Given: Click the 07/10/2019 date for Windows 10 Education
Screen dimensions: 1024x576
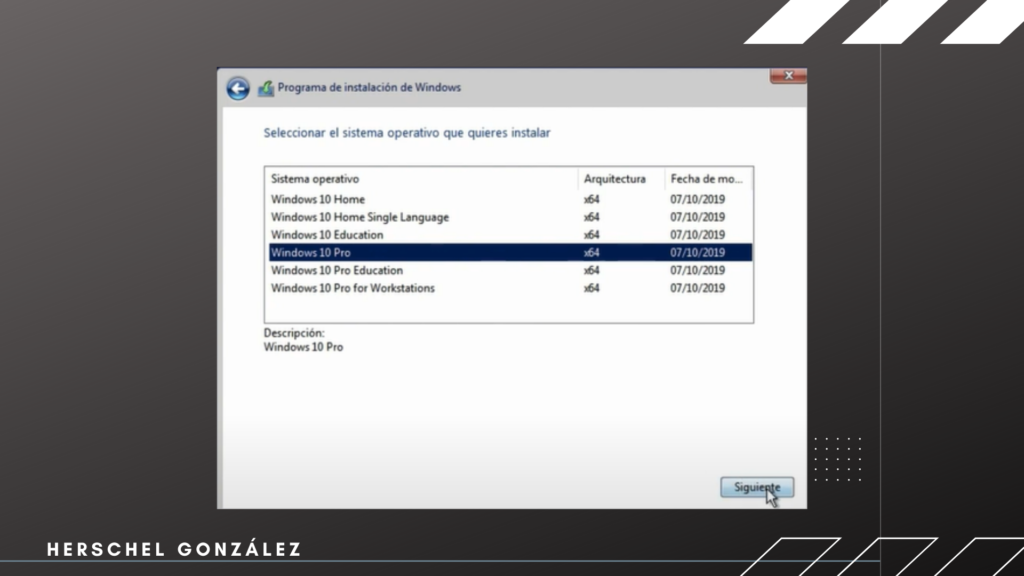Looking at the screenshot, I should [x=697, y=234].
